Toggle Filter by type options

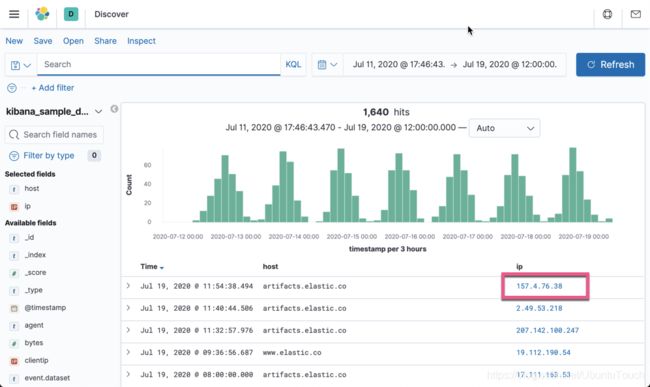coord(49,155)
